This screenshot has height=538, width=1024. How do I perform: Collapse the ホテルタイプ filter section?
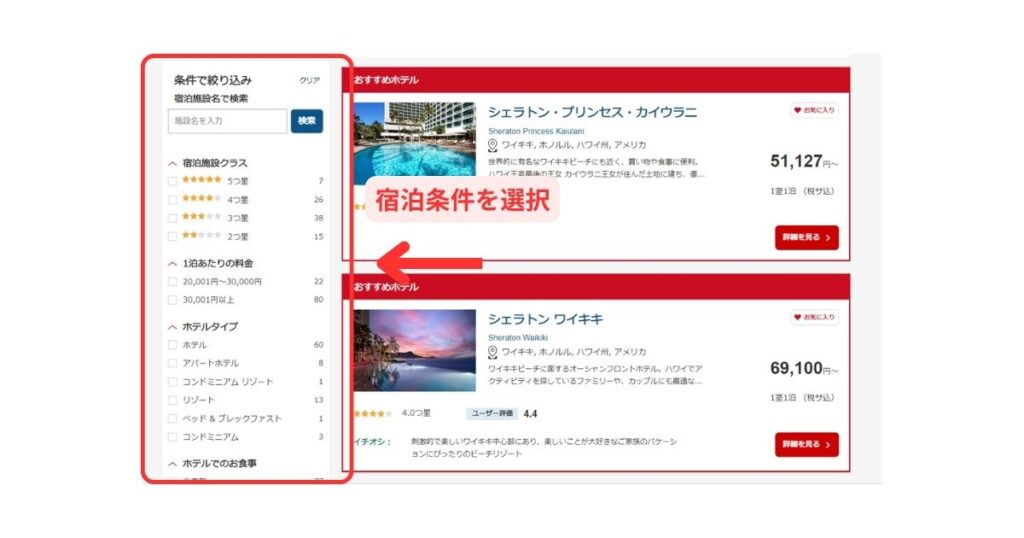tap(173, 327)
